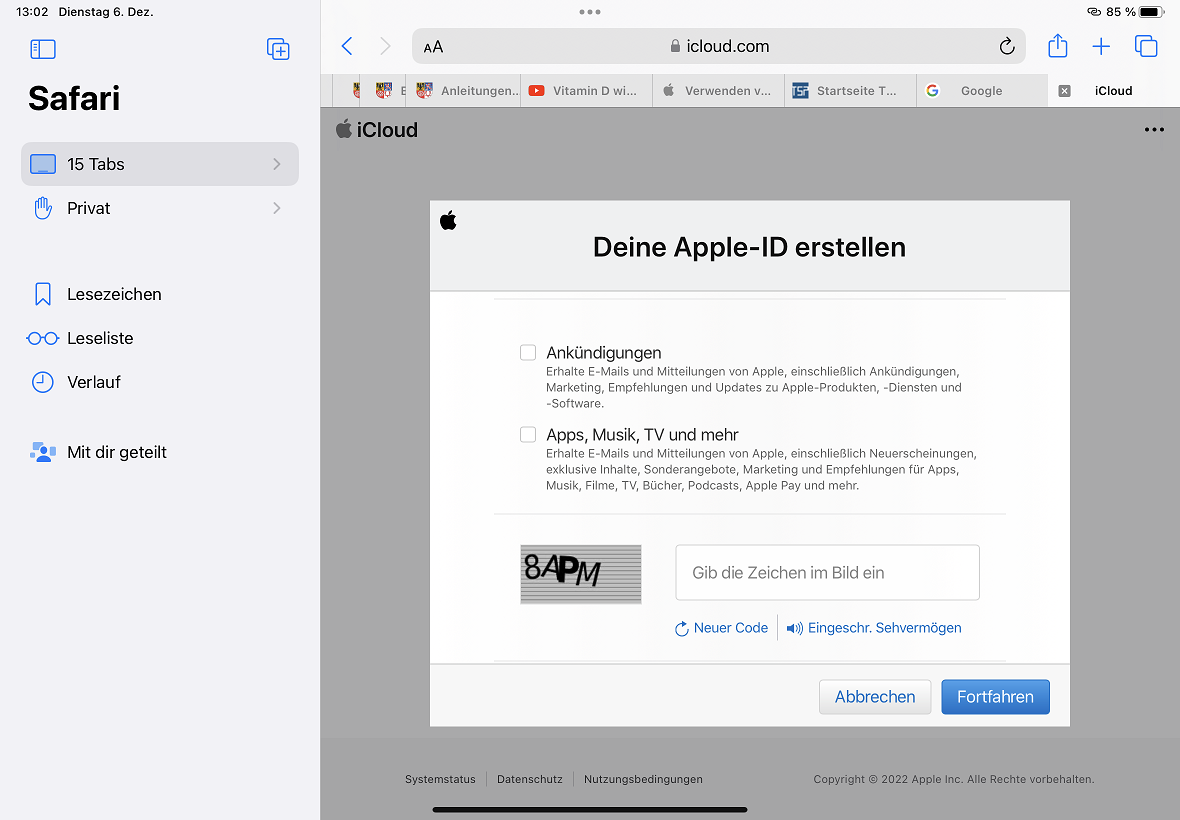
Task: Select the 15 Tabs group label
Action: (x=96, y=164)
